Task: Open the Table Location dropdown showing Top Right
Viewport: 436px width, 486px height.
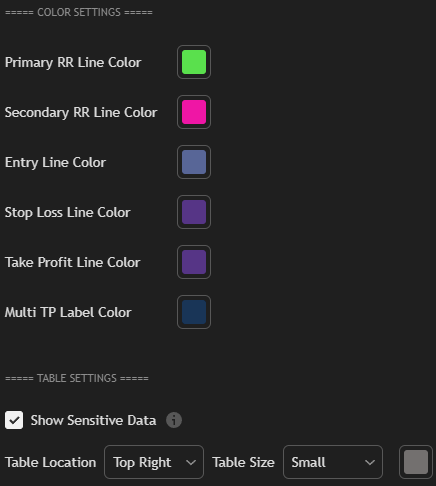Action: click(154, 462)
